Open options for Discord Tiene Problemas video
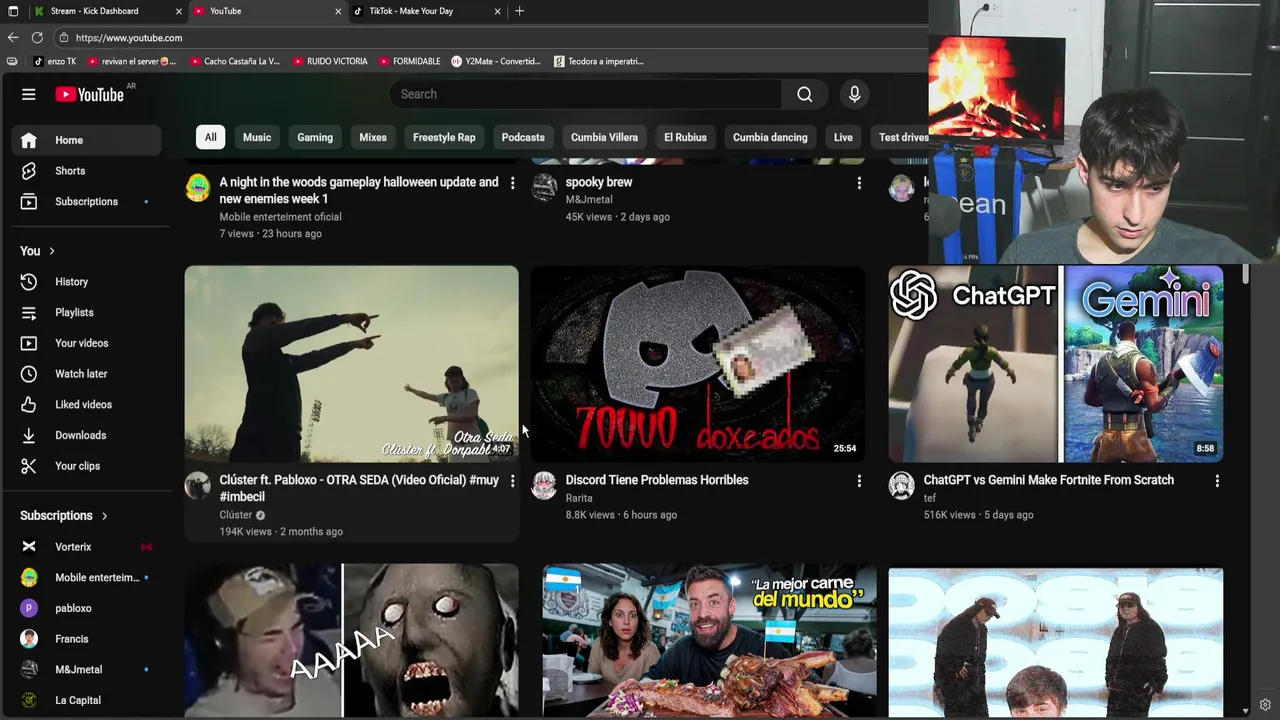Screen dimensions: 1280x720 (x=859, y=481)
